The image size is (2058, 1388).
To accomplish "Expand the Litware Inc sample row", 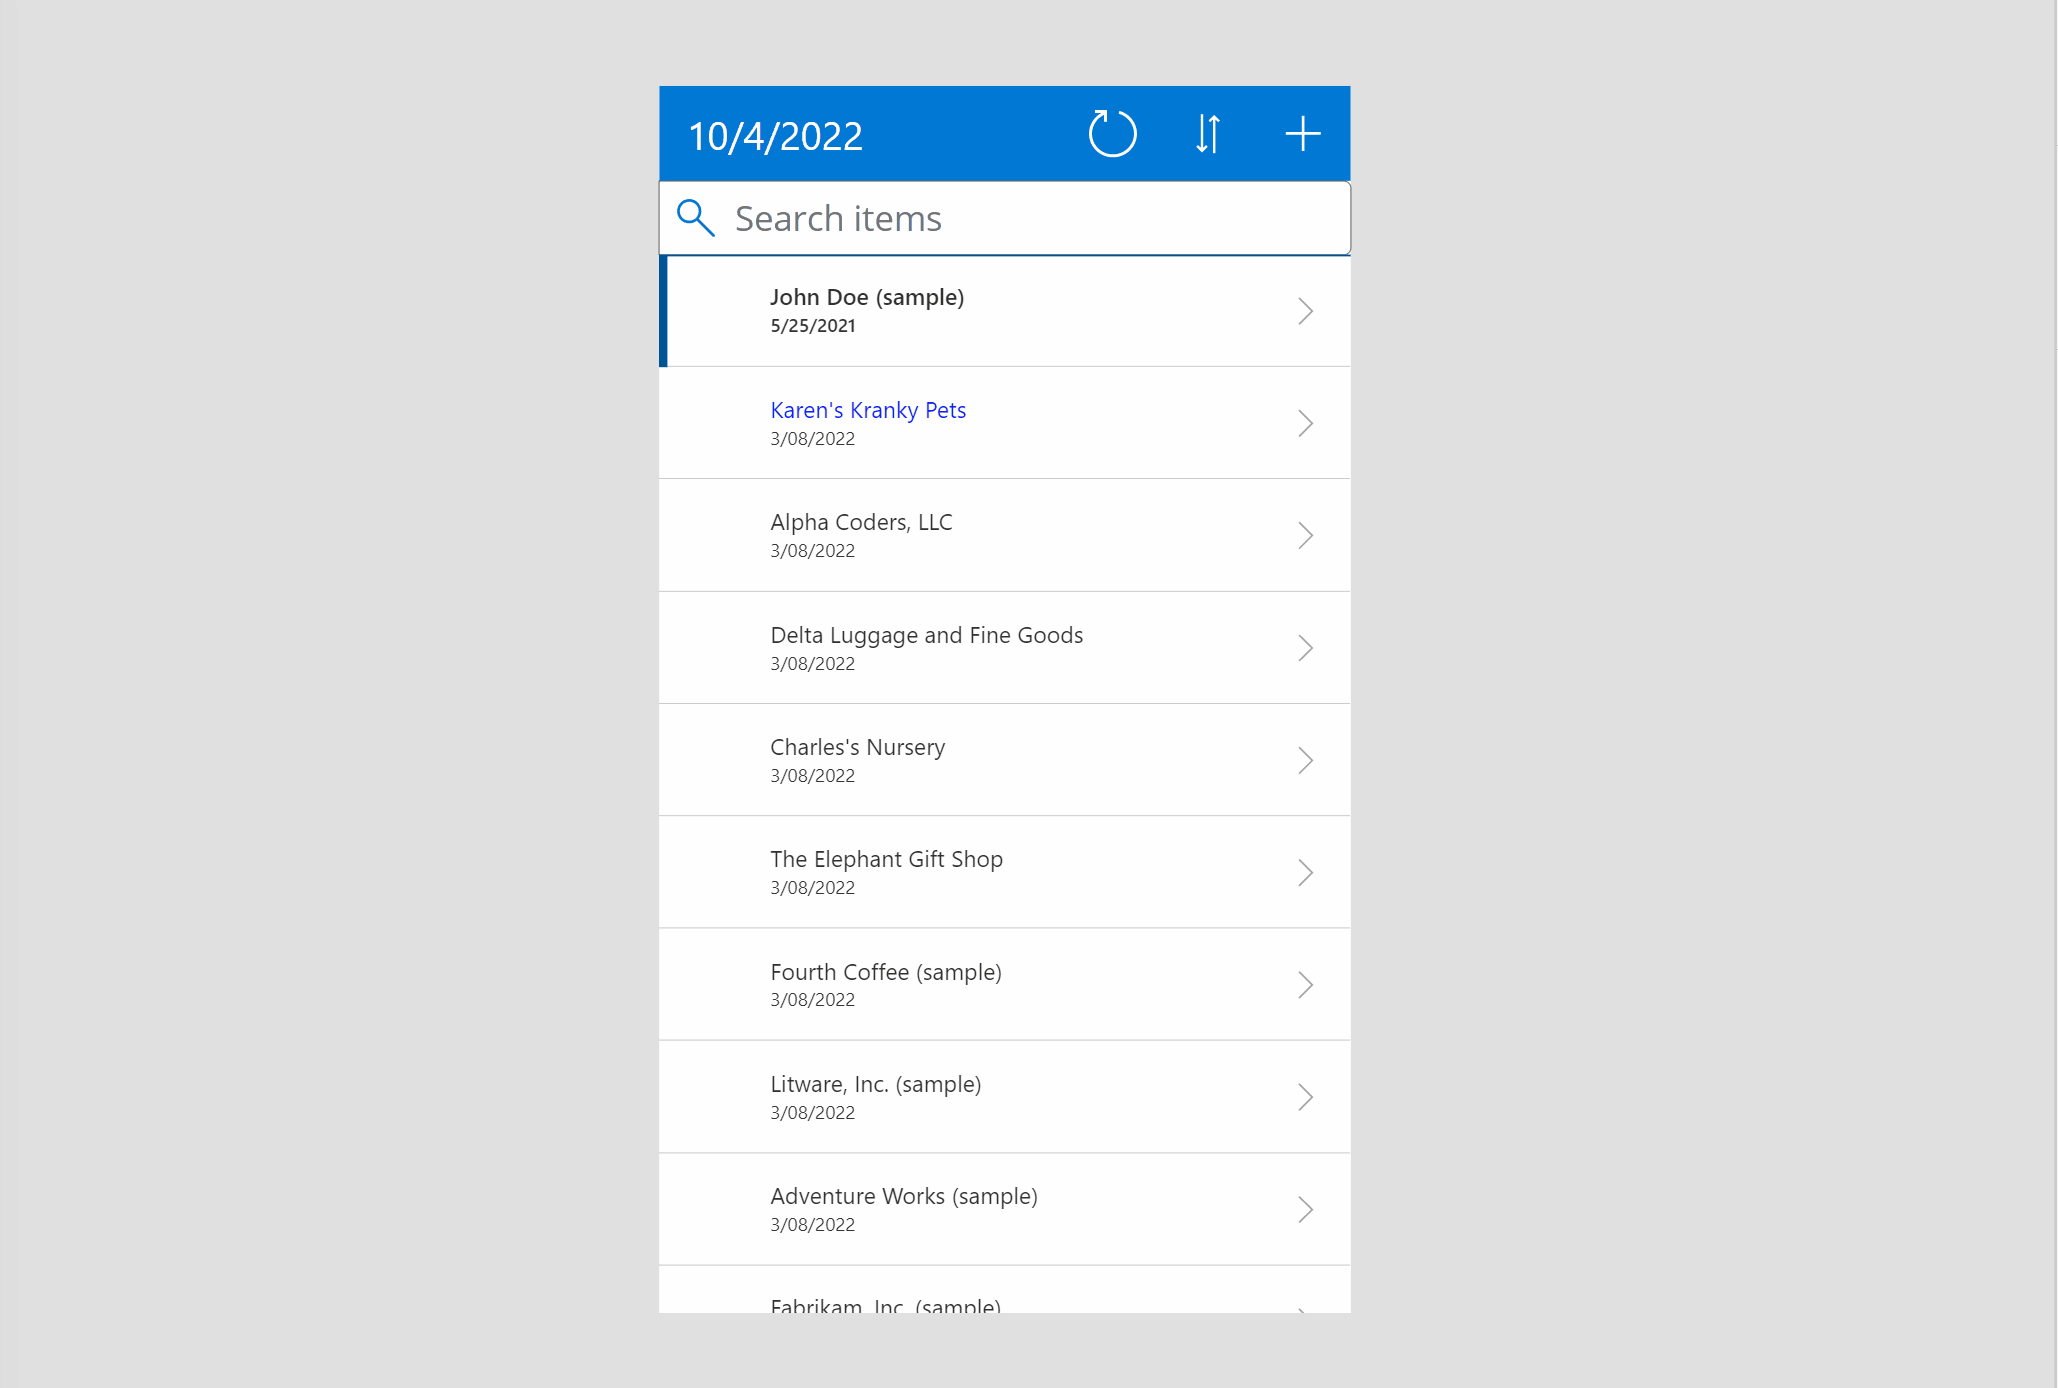I will tap(1307, 1097).
